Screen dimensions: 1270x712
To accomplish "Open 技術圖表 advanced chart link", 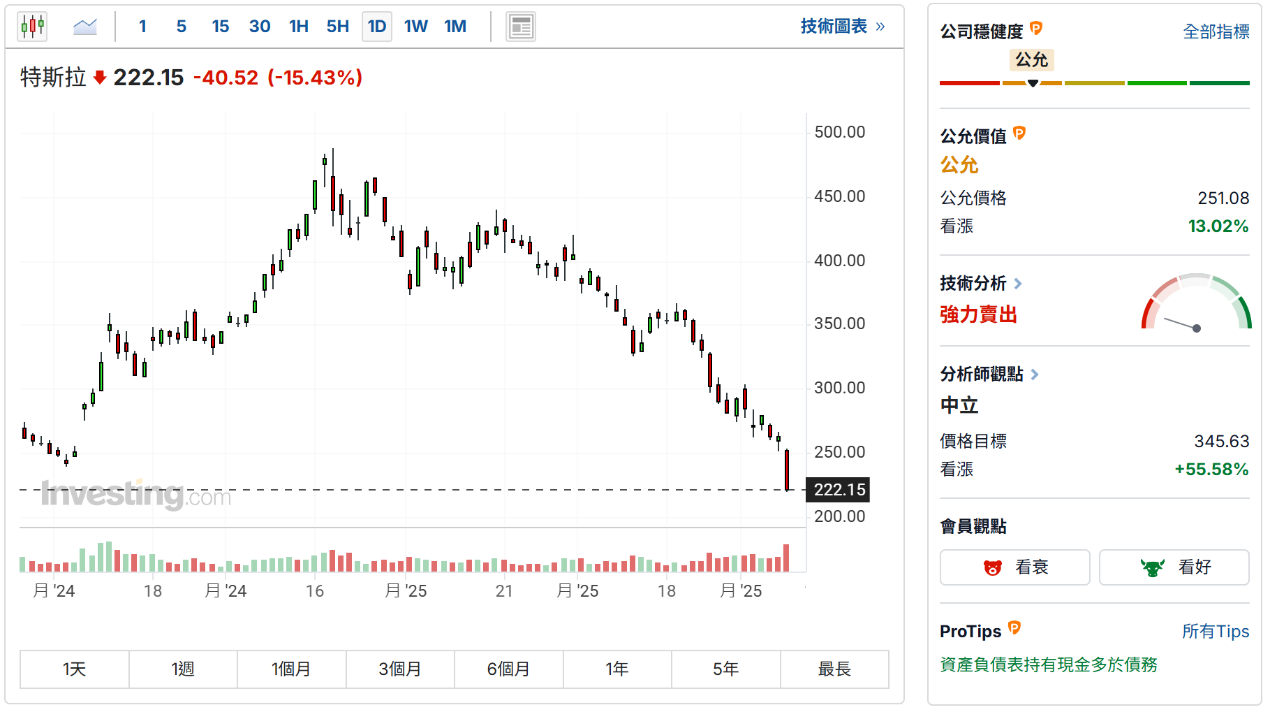I will [842, 26].
